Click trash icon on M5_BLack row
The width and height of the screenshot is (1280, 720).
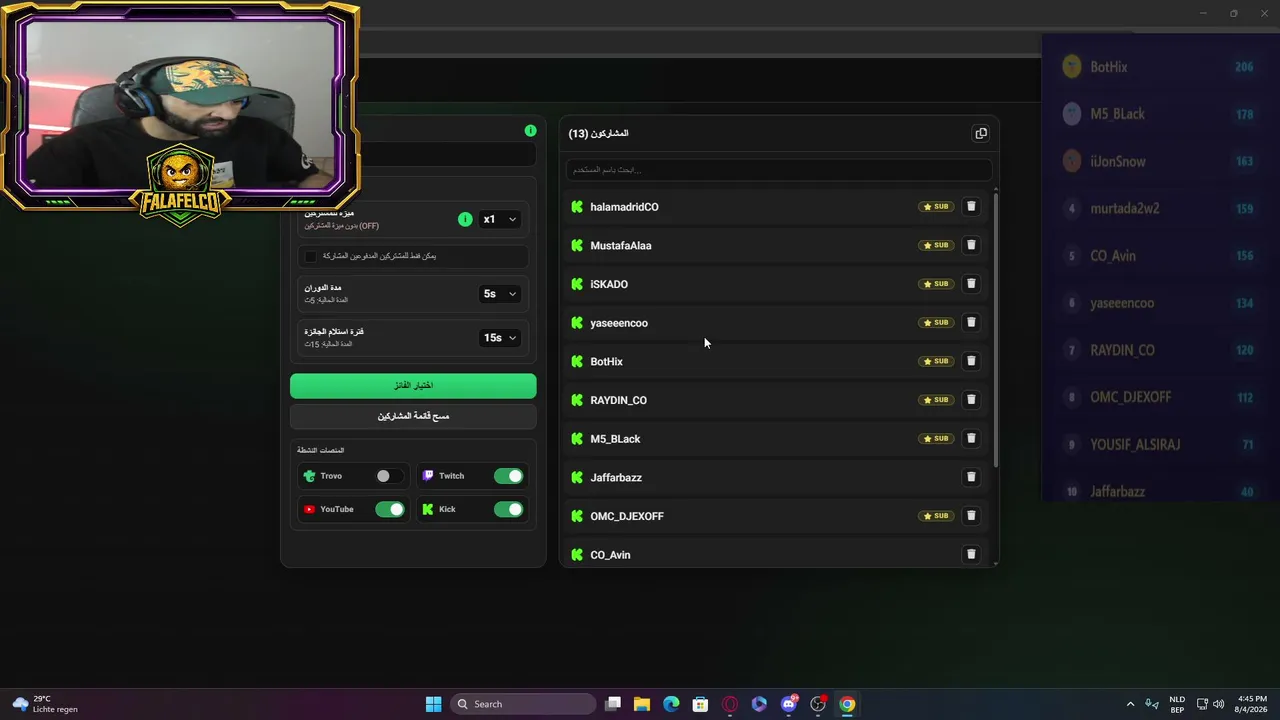point(971,439)
